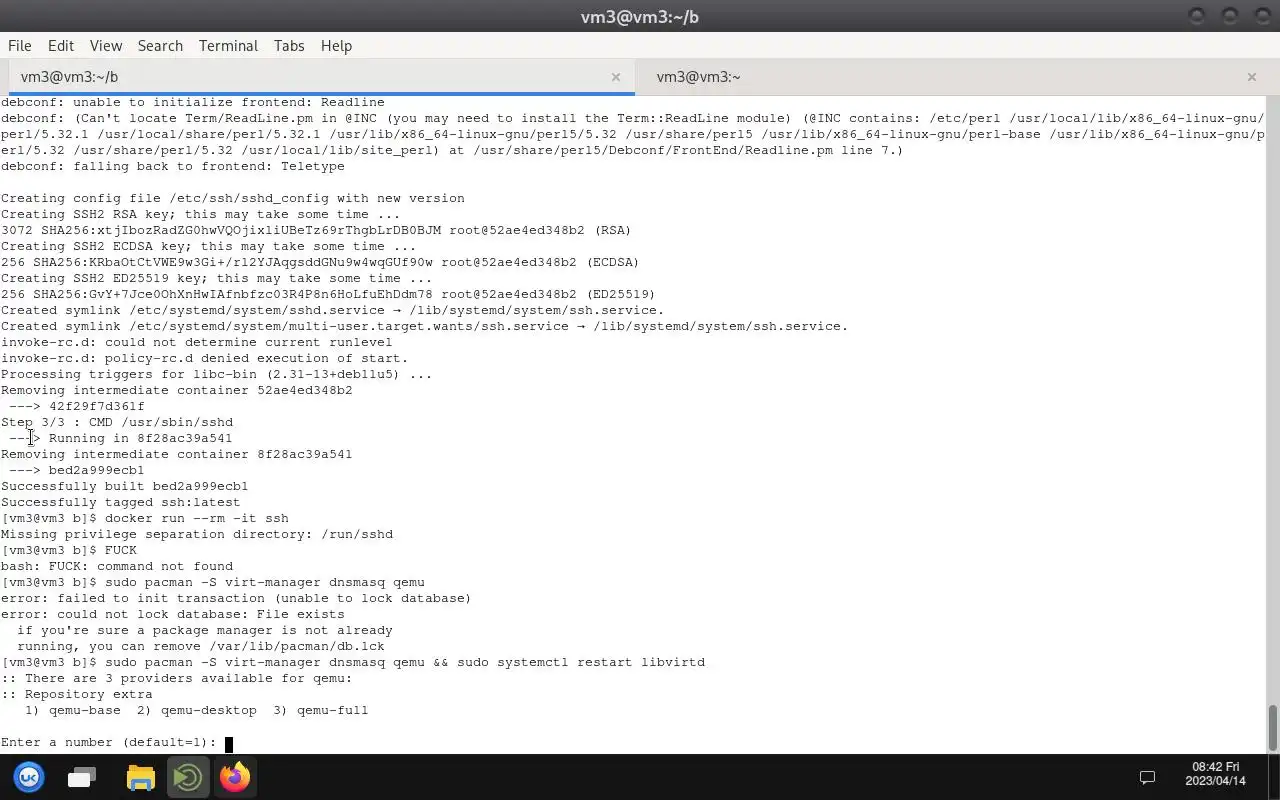This screenshot has height=800, width=1280.
Task: Launch Firefox from the taskbar
Action: (235, 777)
